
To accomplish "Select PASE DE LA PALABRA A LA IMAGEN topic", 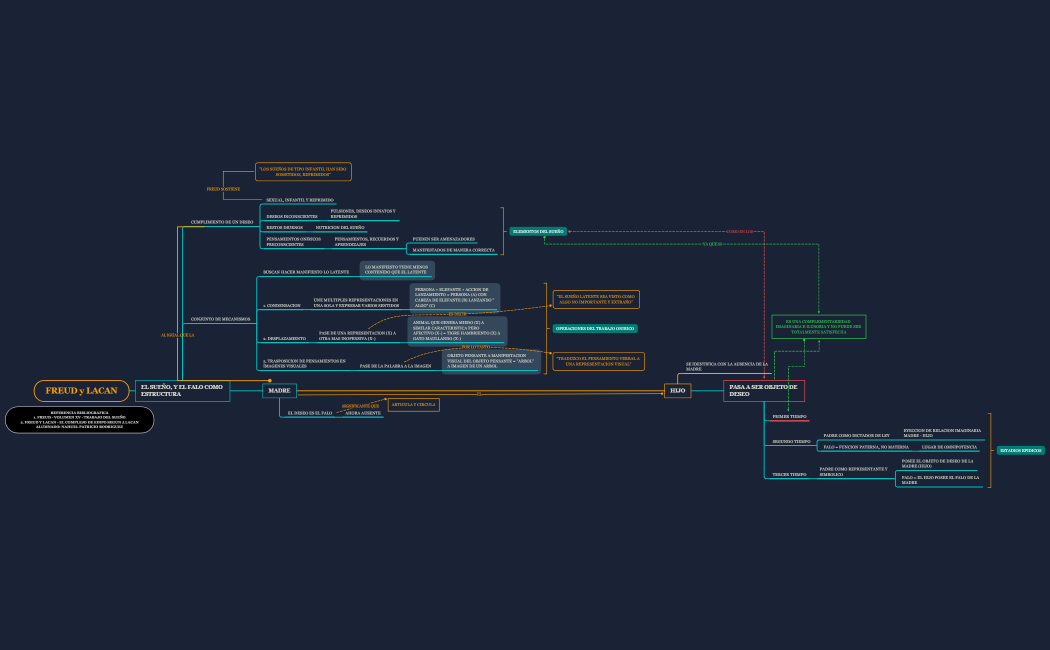I will [x=395, y=366].
